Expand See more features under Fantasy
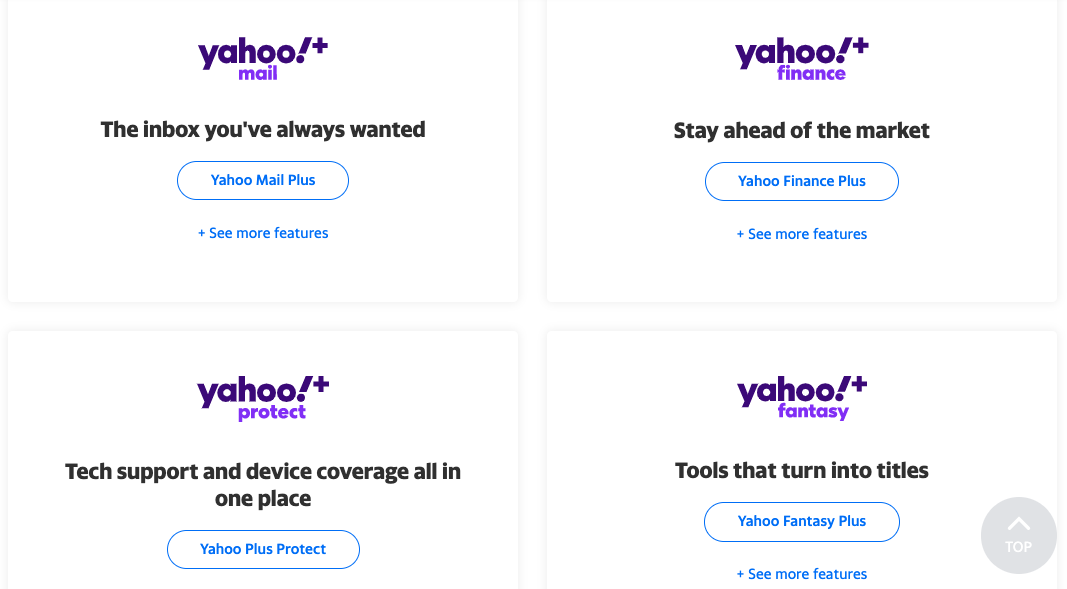Screen dimensions: 1067x589 [x=801, y=573]
